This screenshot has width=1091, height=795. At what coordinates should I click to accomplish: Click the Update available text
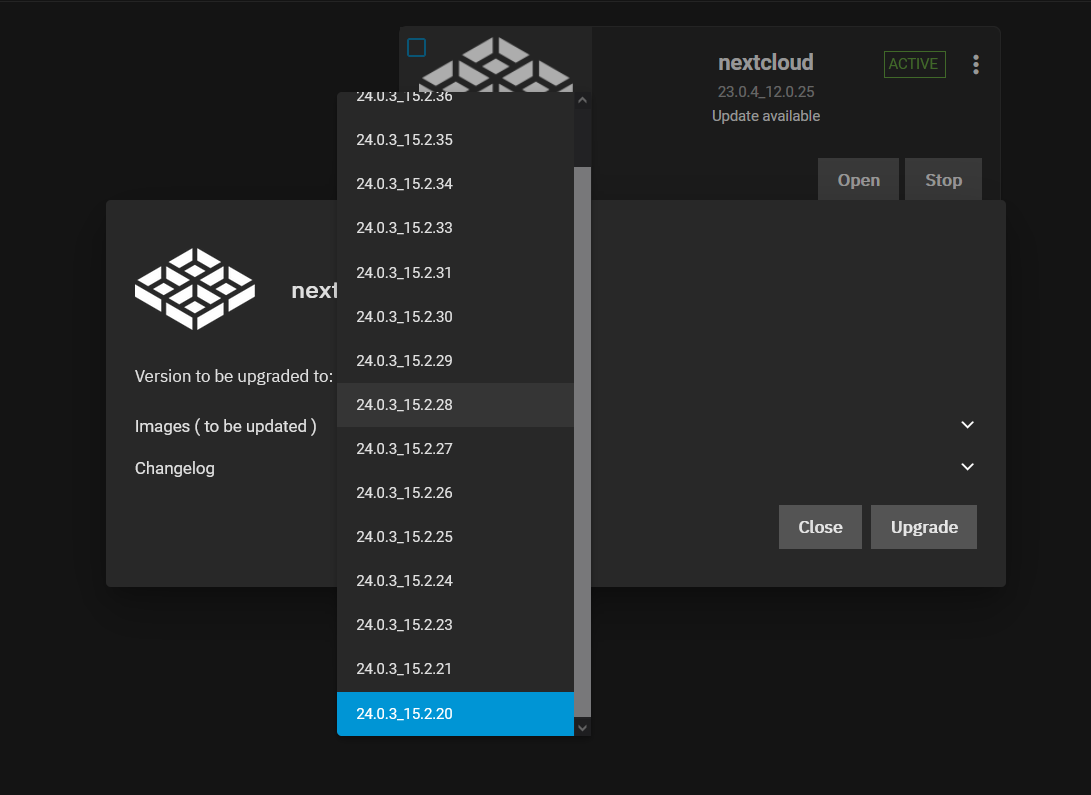(x=765, y=116)
